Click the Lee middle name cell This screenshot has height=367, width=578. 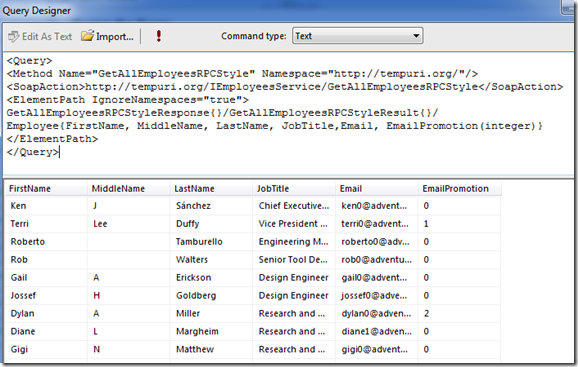pyautogui.click(x=129, y=224)
